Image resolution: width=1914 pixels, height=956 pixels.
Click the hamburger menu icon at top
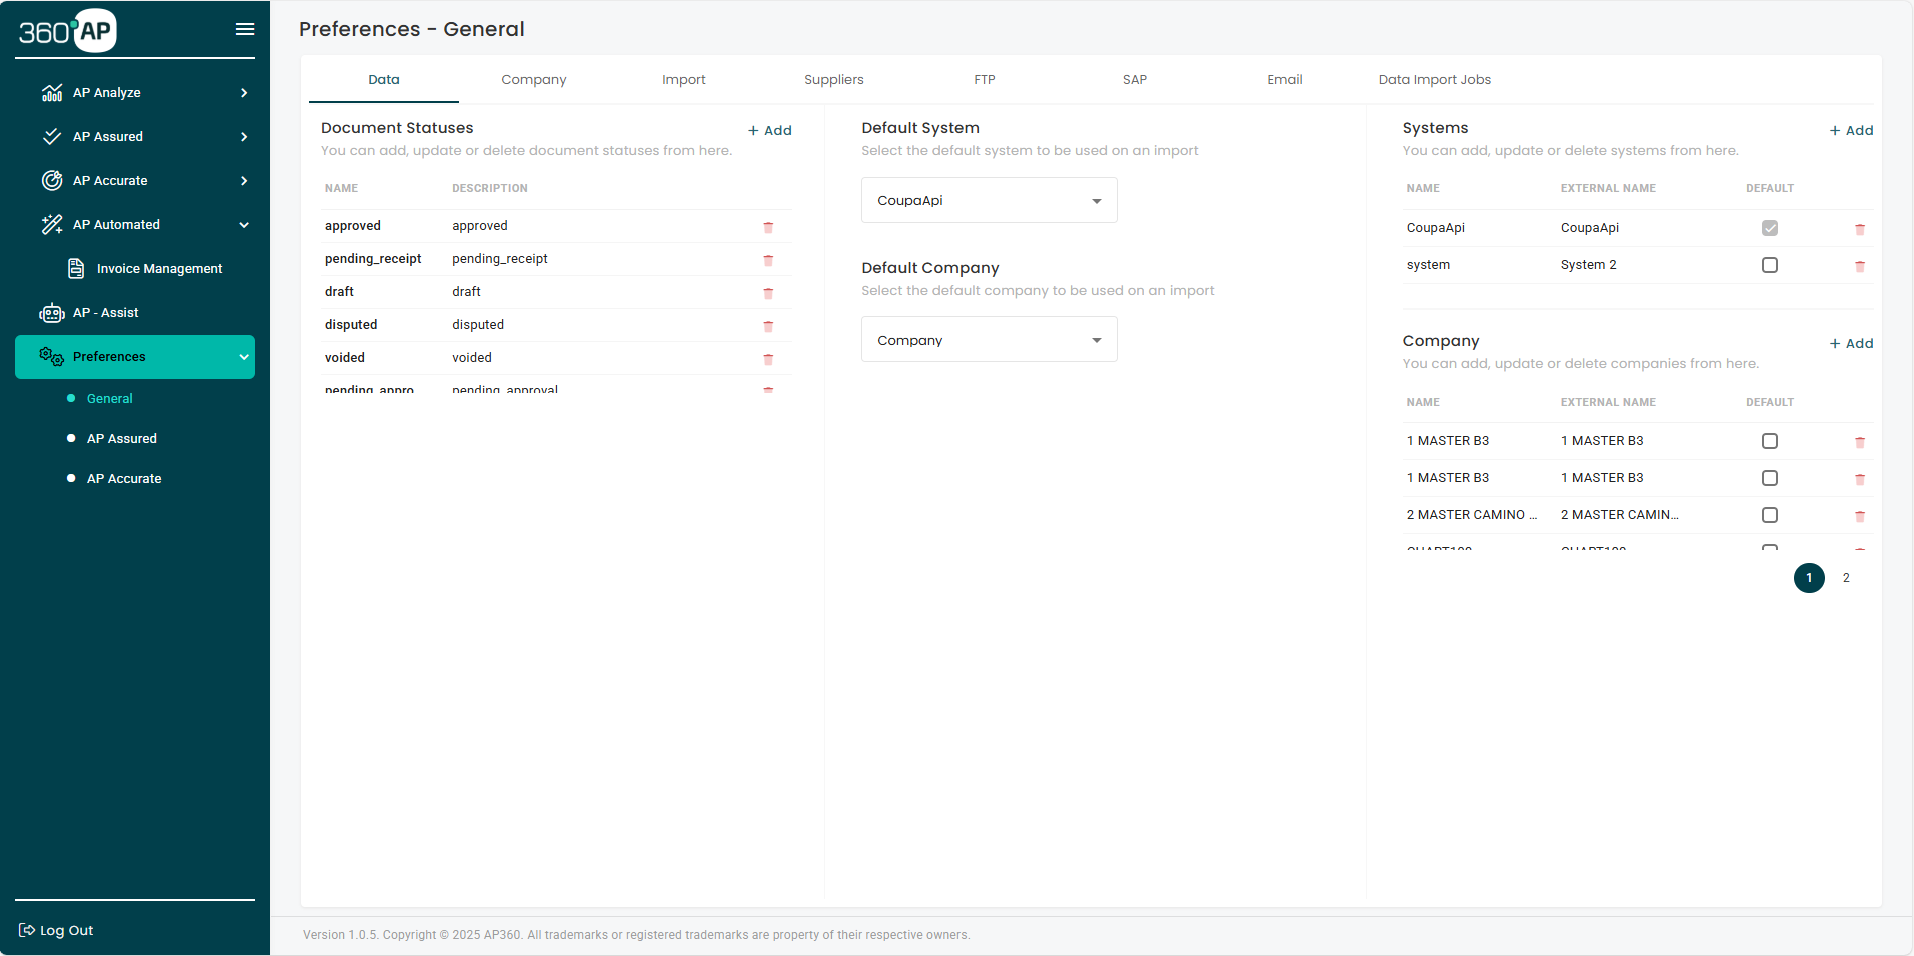pos(244,29)
